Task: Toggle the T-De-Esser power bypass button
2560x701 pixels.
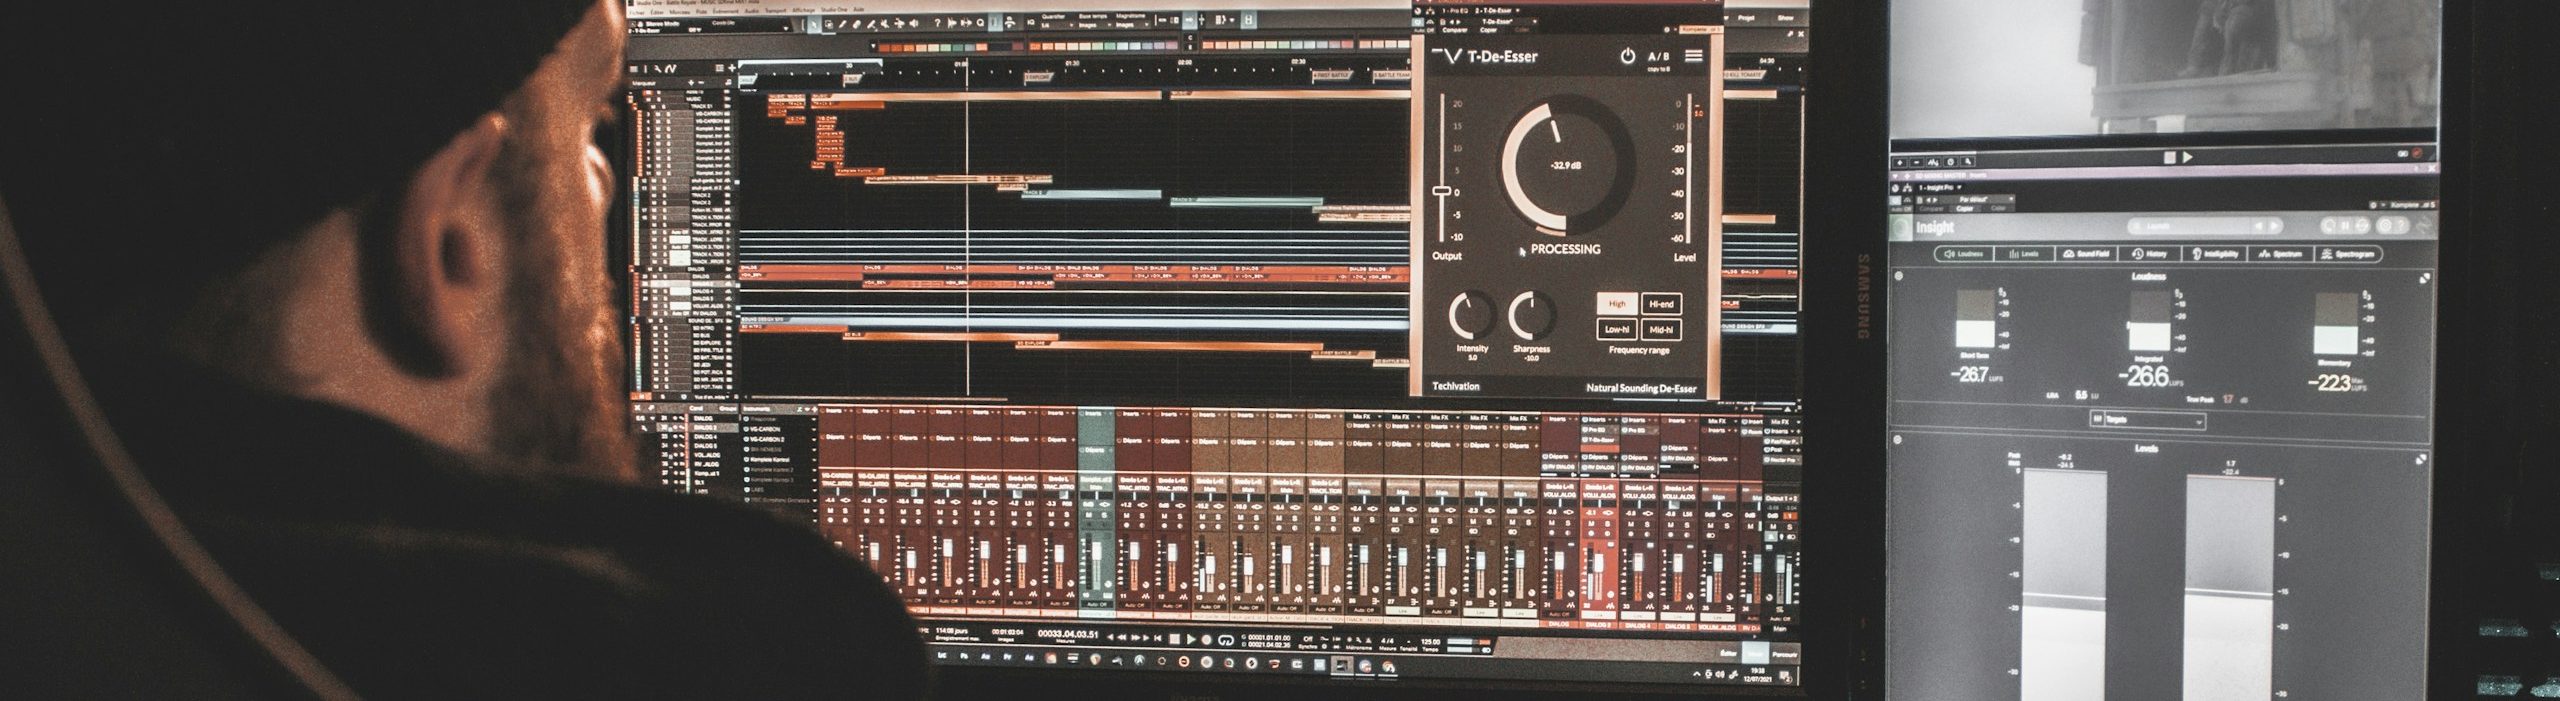Action: (1627, 56)
